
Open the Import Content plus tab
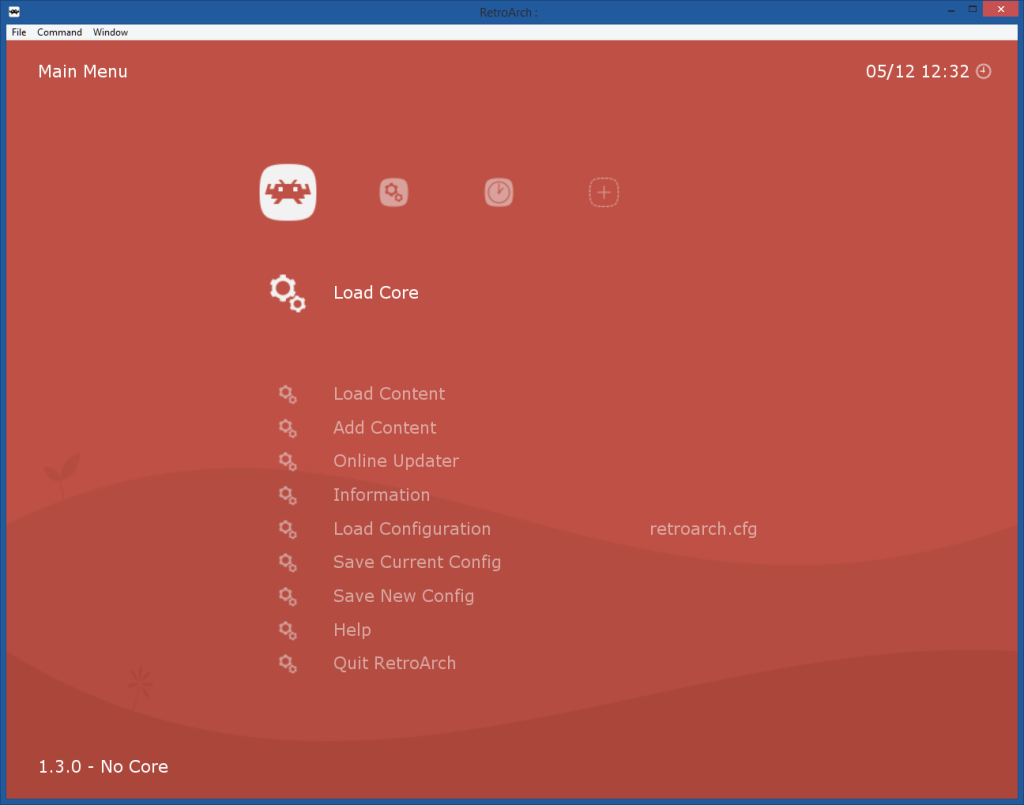pyautogui.click(x=603, y=192)
